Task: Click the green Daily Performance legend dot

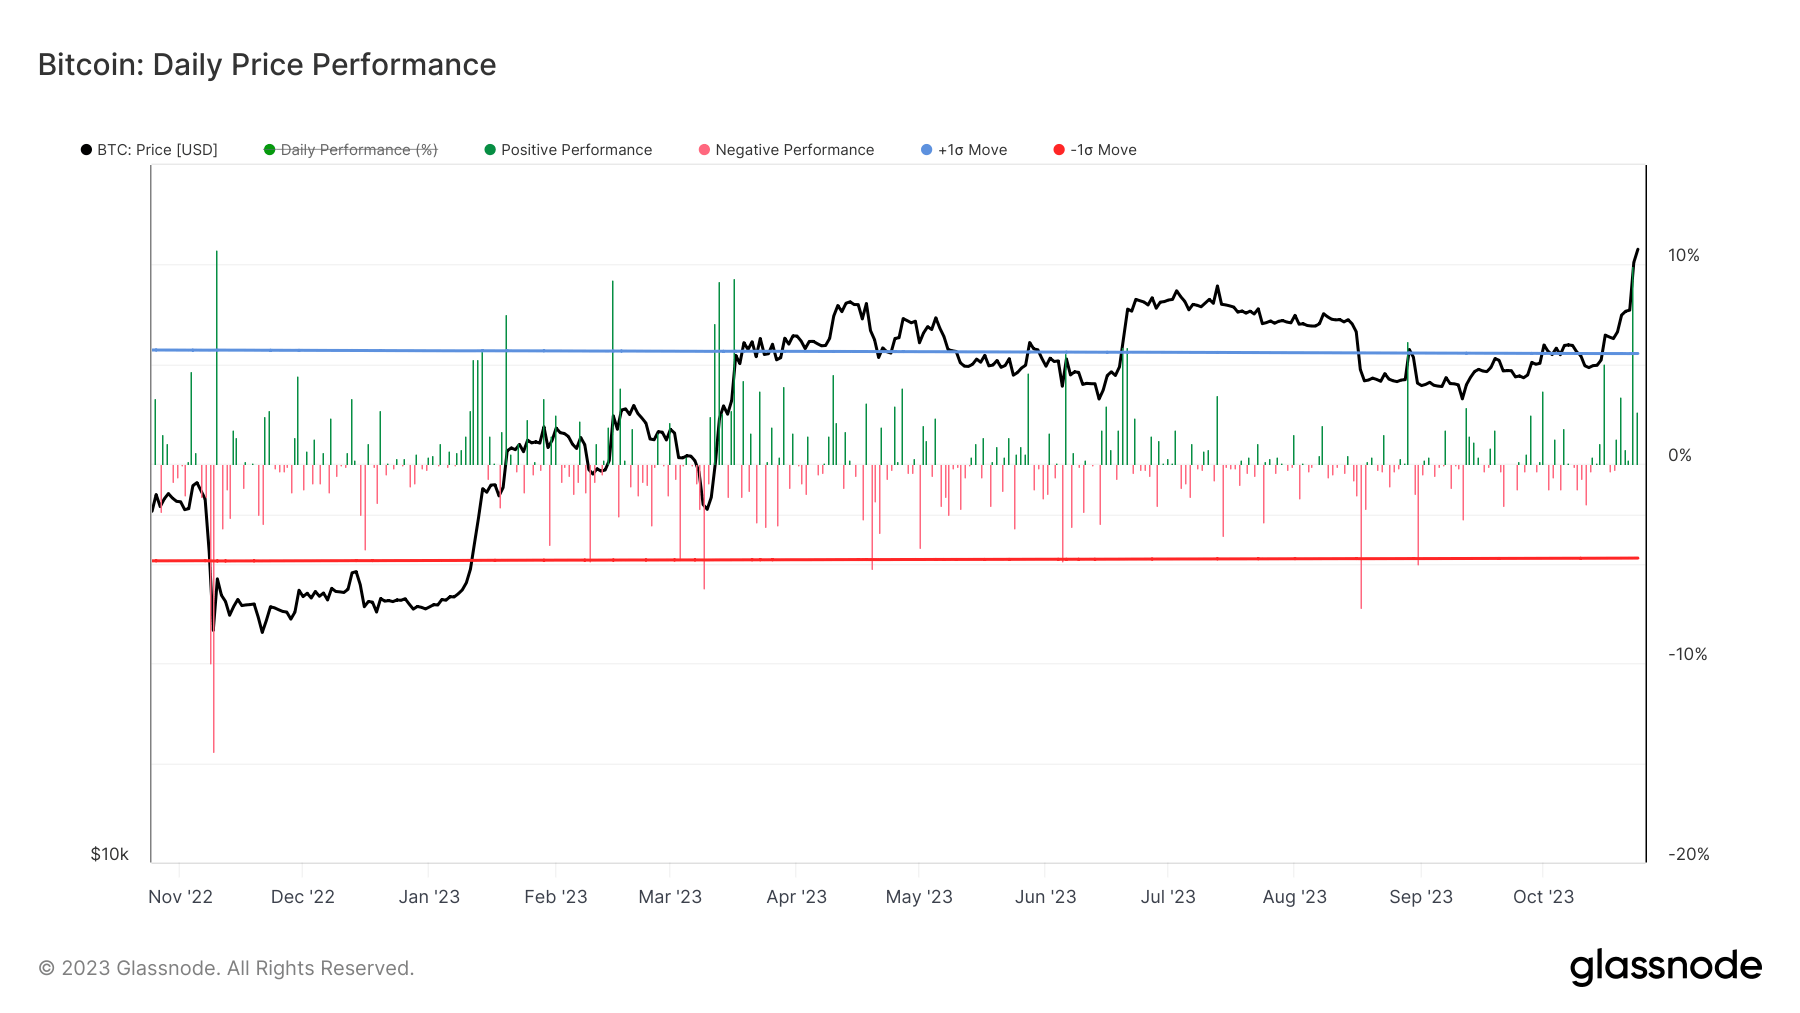Action: pyautogui.click(x=268, y=150)
